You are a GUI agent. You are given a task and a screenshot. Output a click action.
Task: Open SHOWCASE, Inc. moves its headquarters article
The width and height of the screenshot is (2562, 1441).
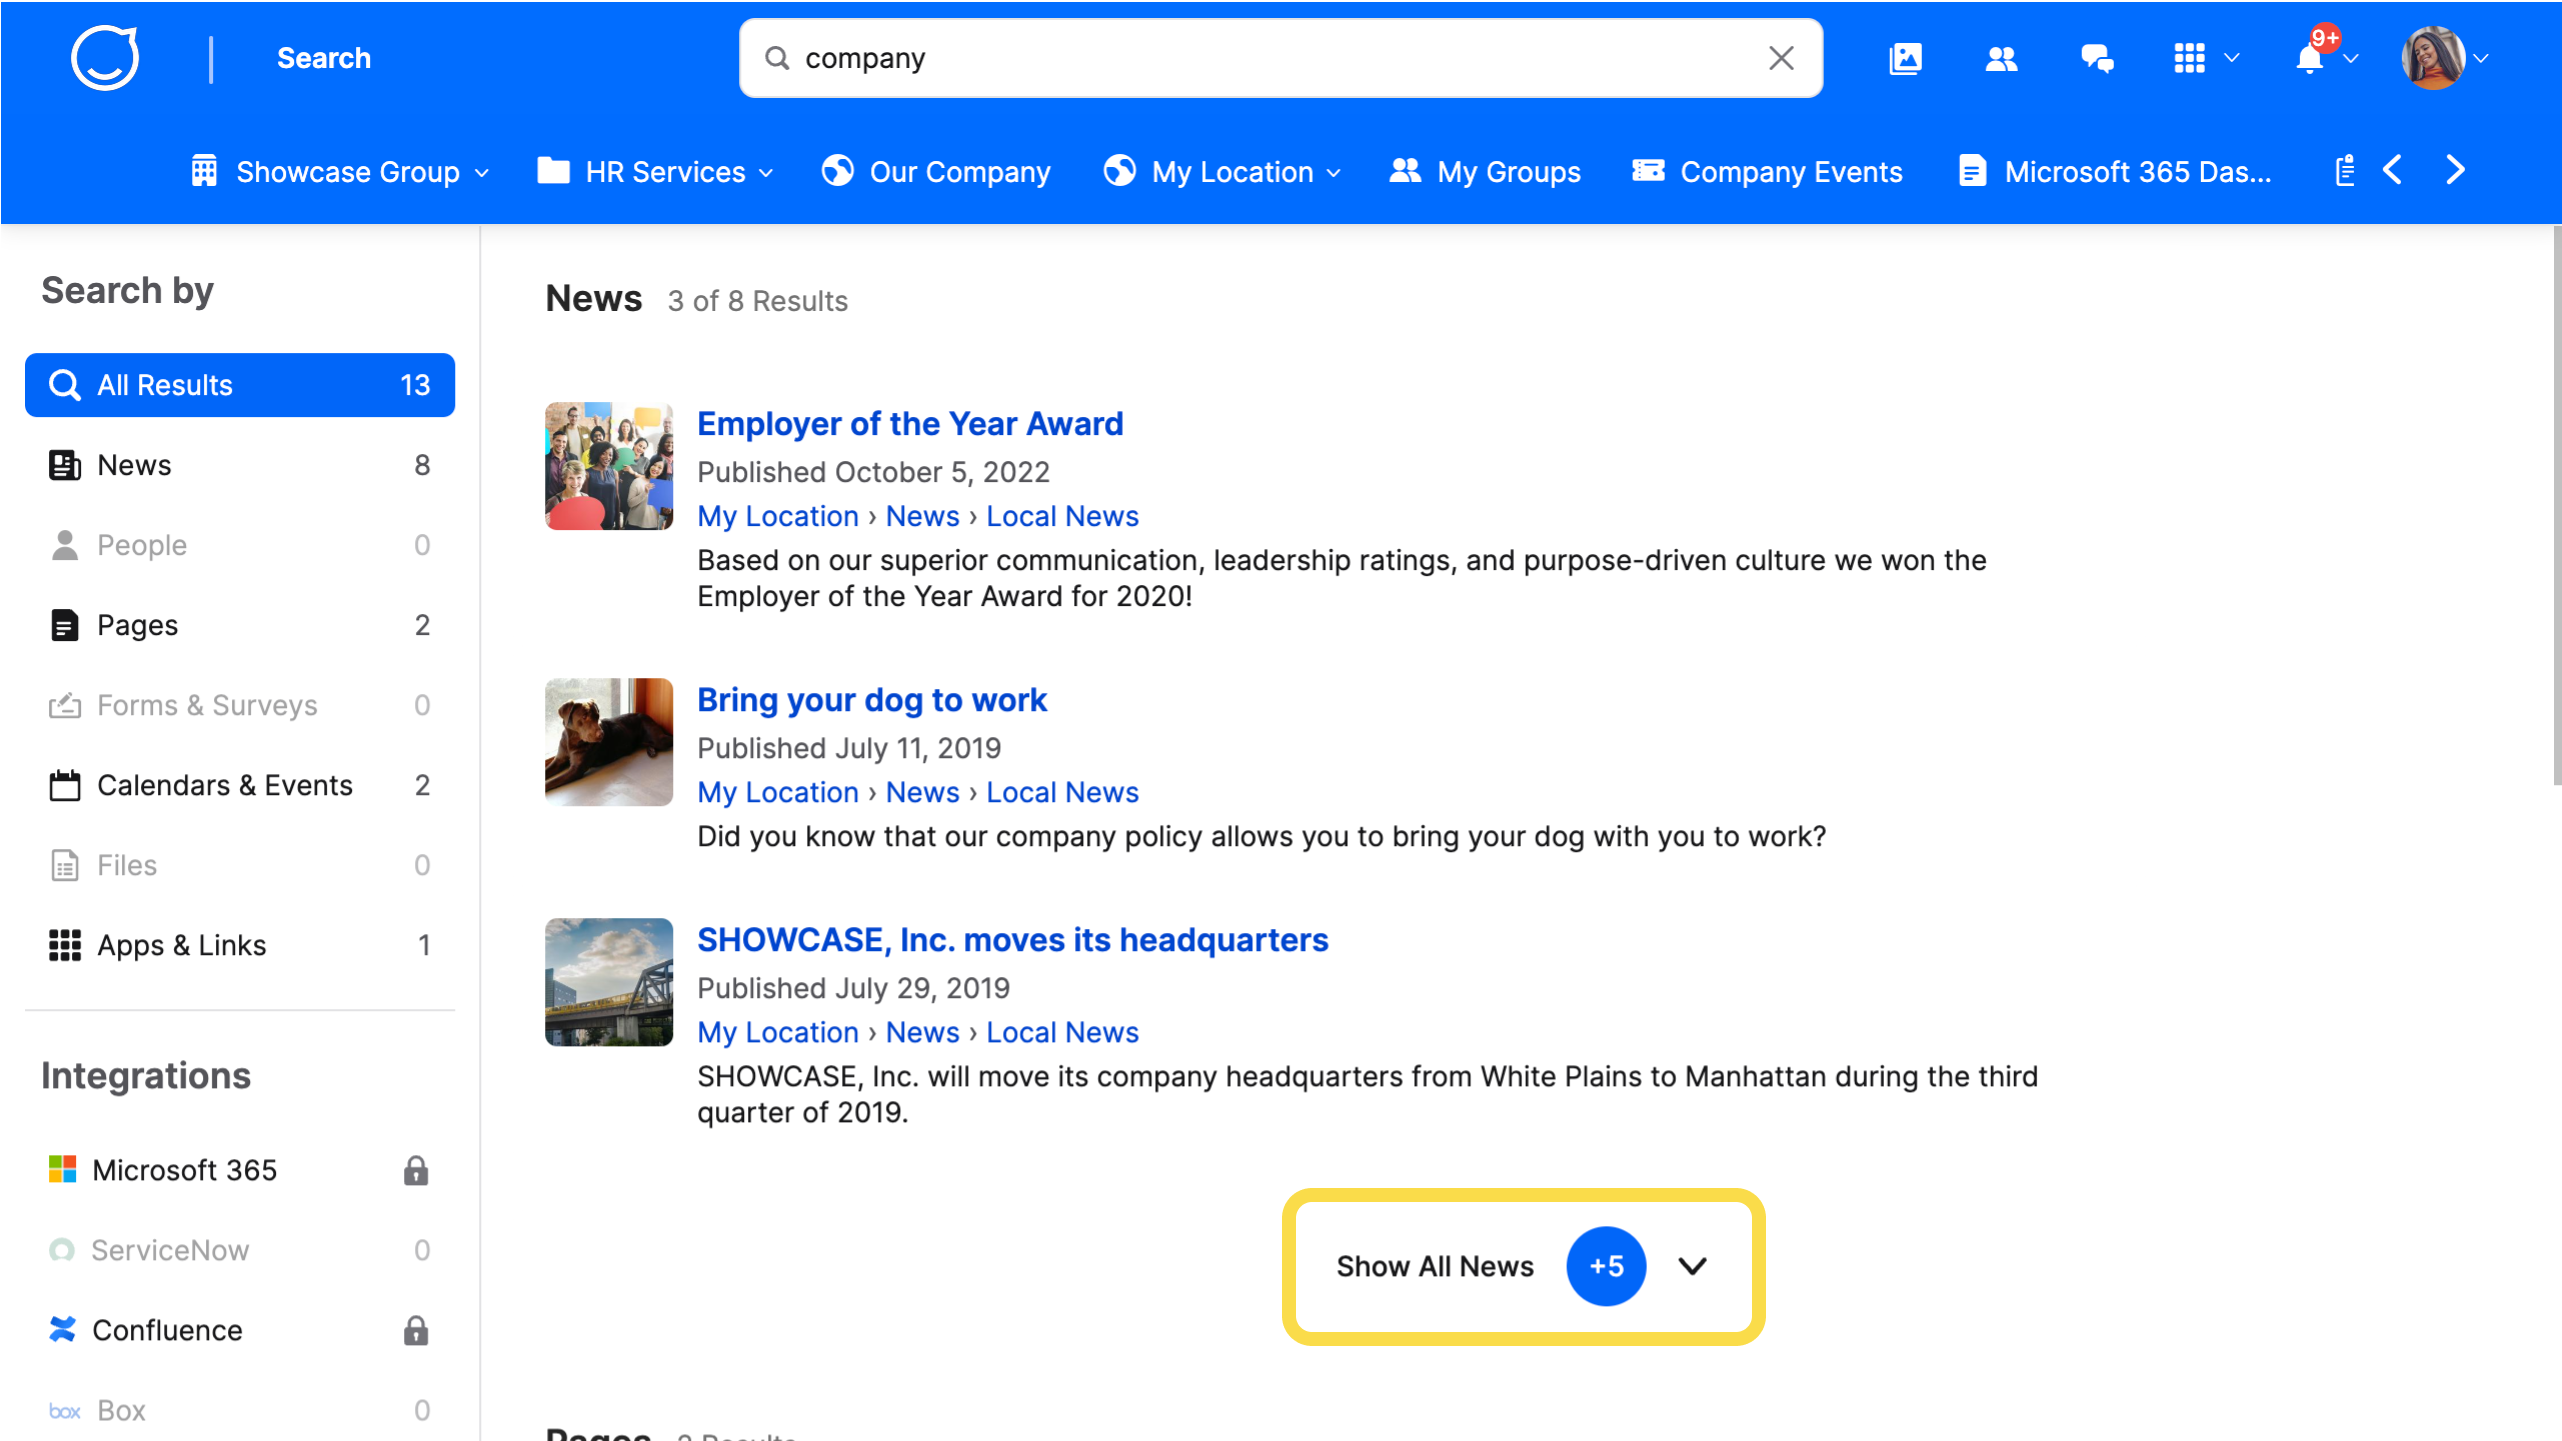[1013, 940]
